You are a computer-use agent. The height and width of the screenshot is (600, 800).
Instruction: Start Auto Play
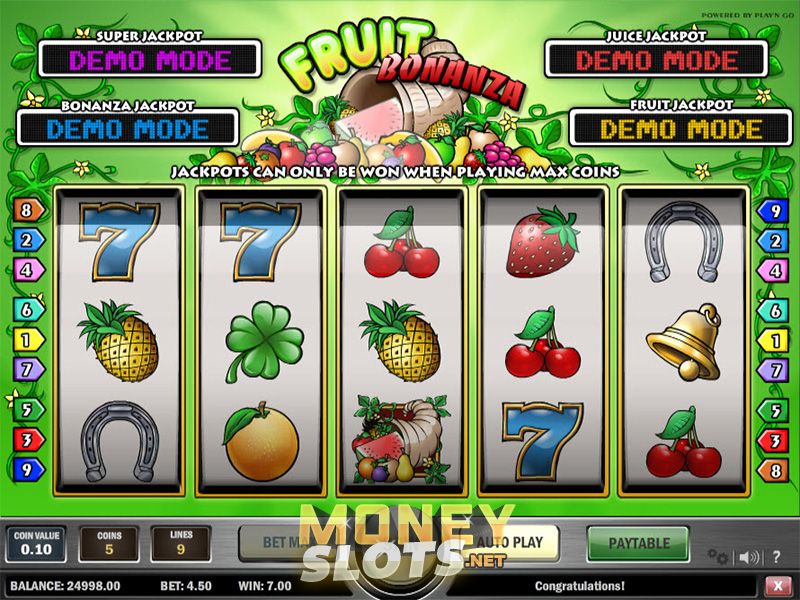pos(510,543)
